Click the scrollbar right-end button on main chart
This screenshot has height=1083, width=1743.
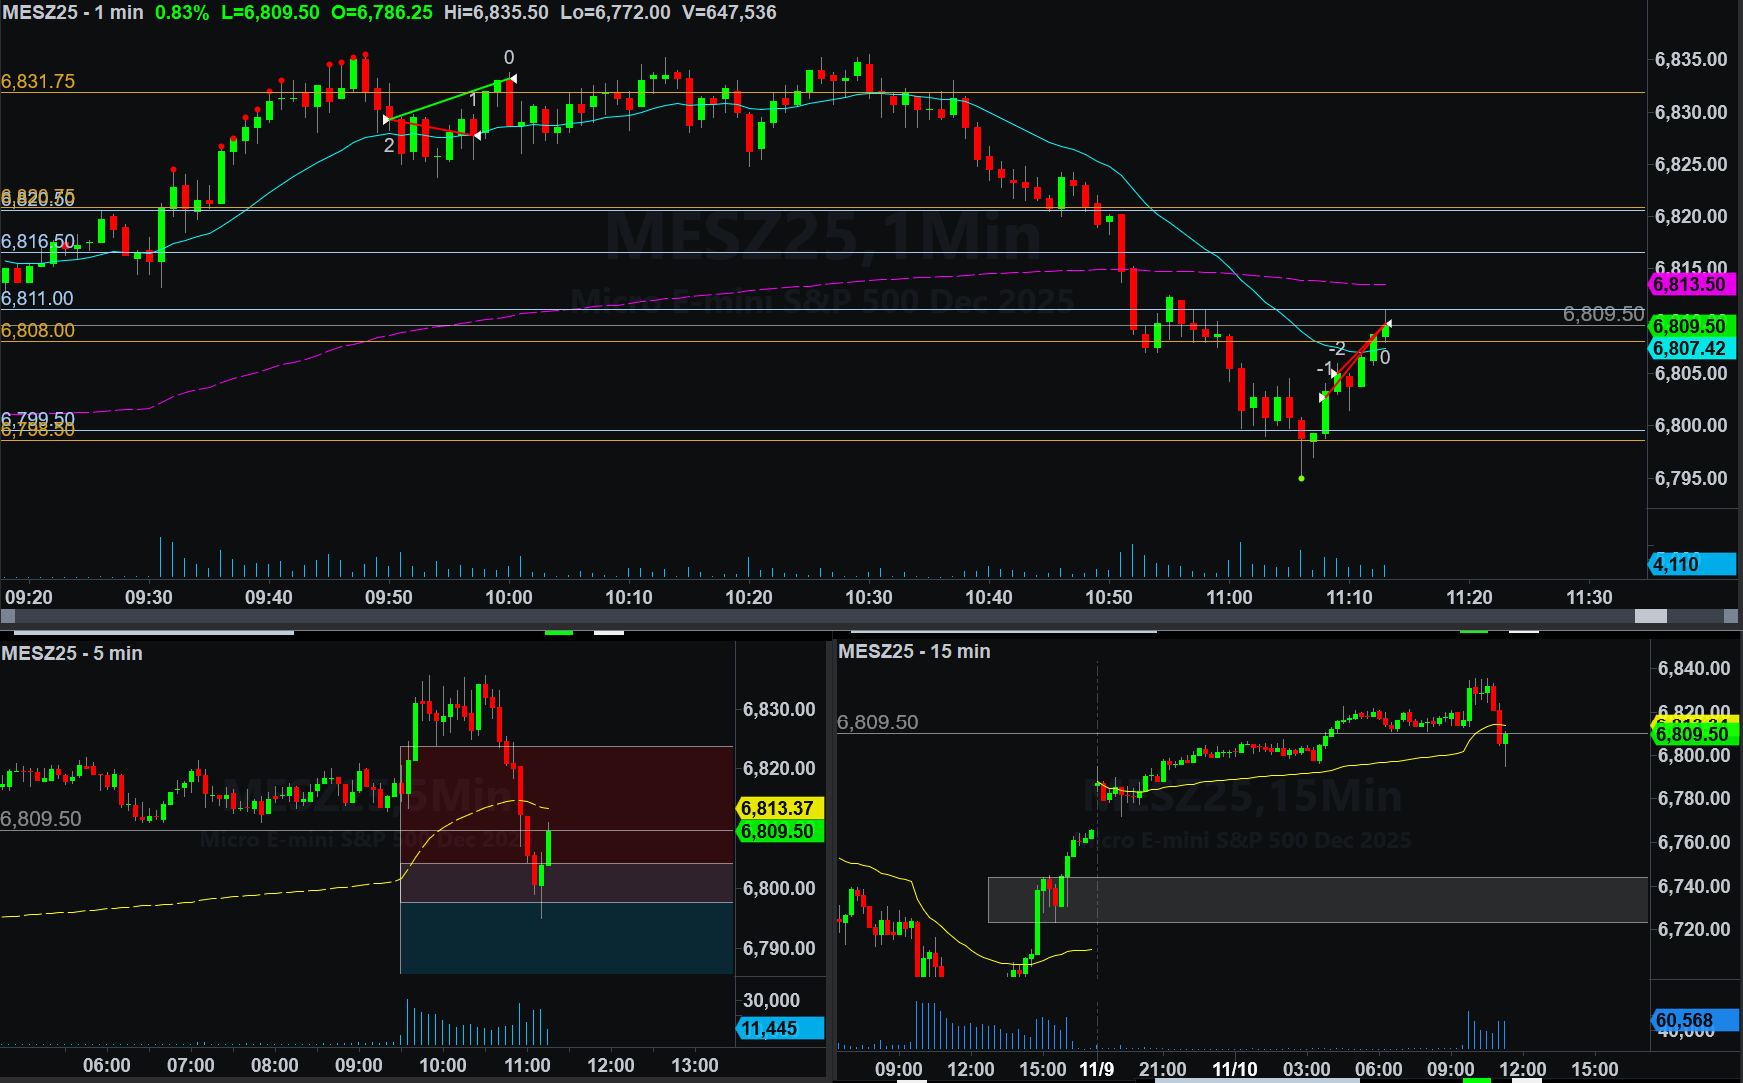1732,616
